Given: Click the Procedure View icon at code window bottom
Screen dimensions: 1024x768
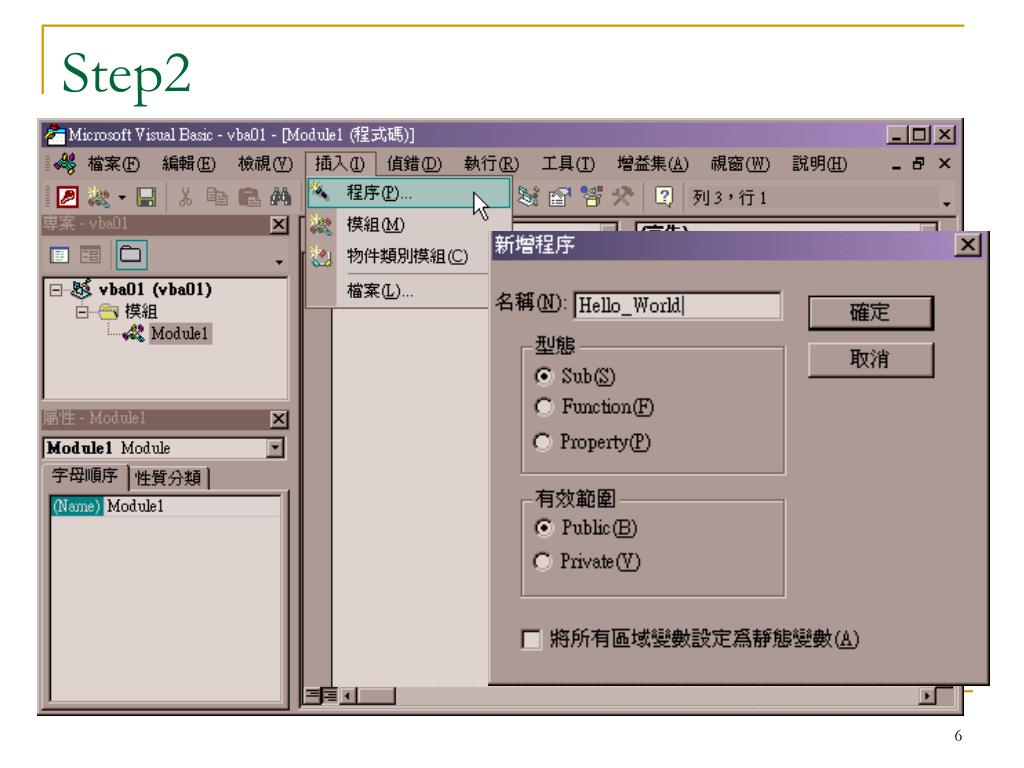Looking at the screenshot, I should (x=313, y=695).
